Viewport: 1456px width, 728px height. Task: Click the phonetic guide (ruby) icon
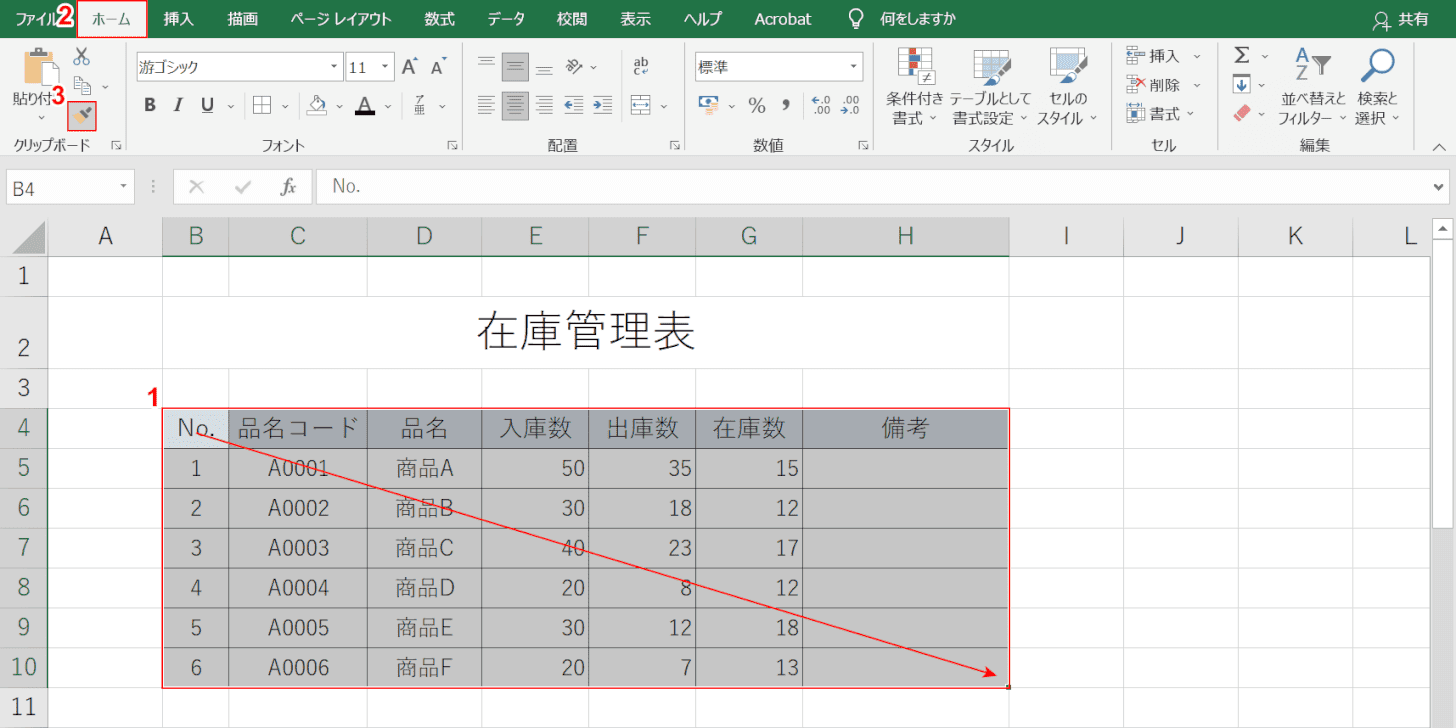point(420,105)
